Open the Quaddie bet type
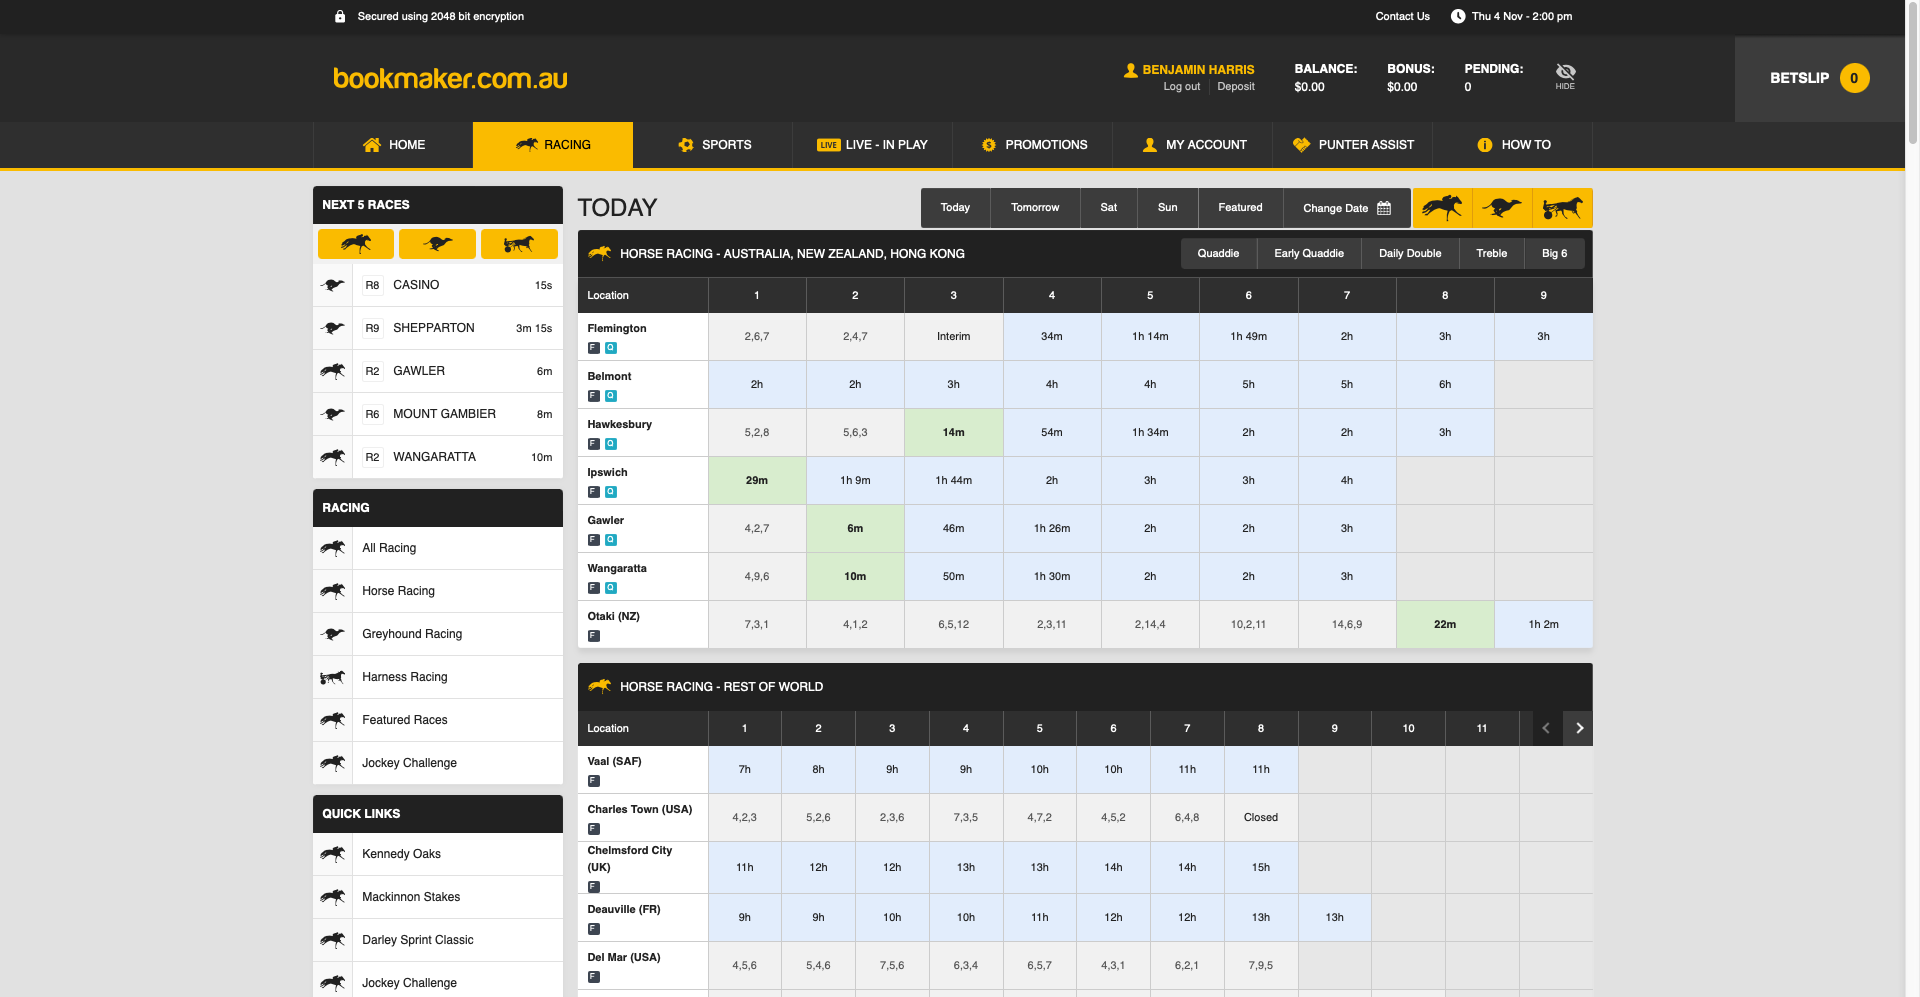This screenshot has width=1920, height=997. 1218,254
